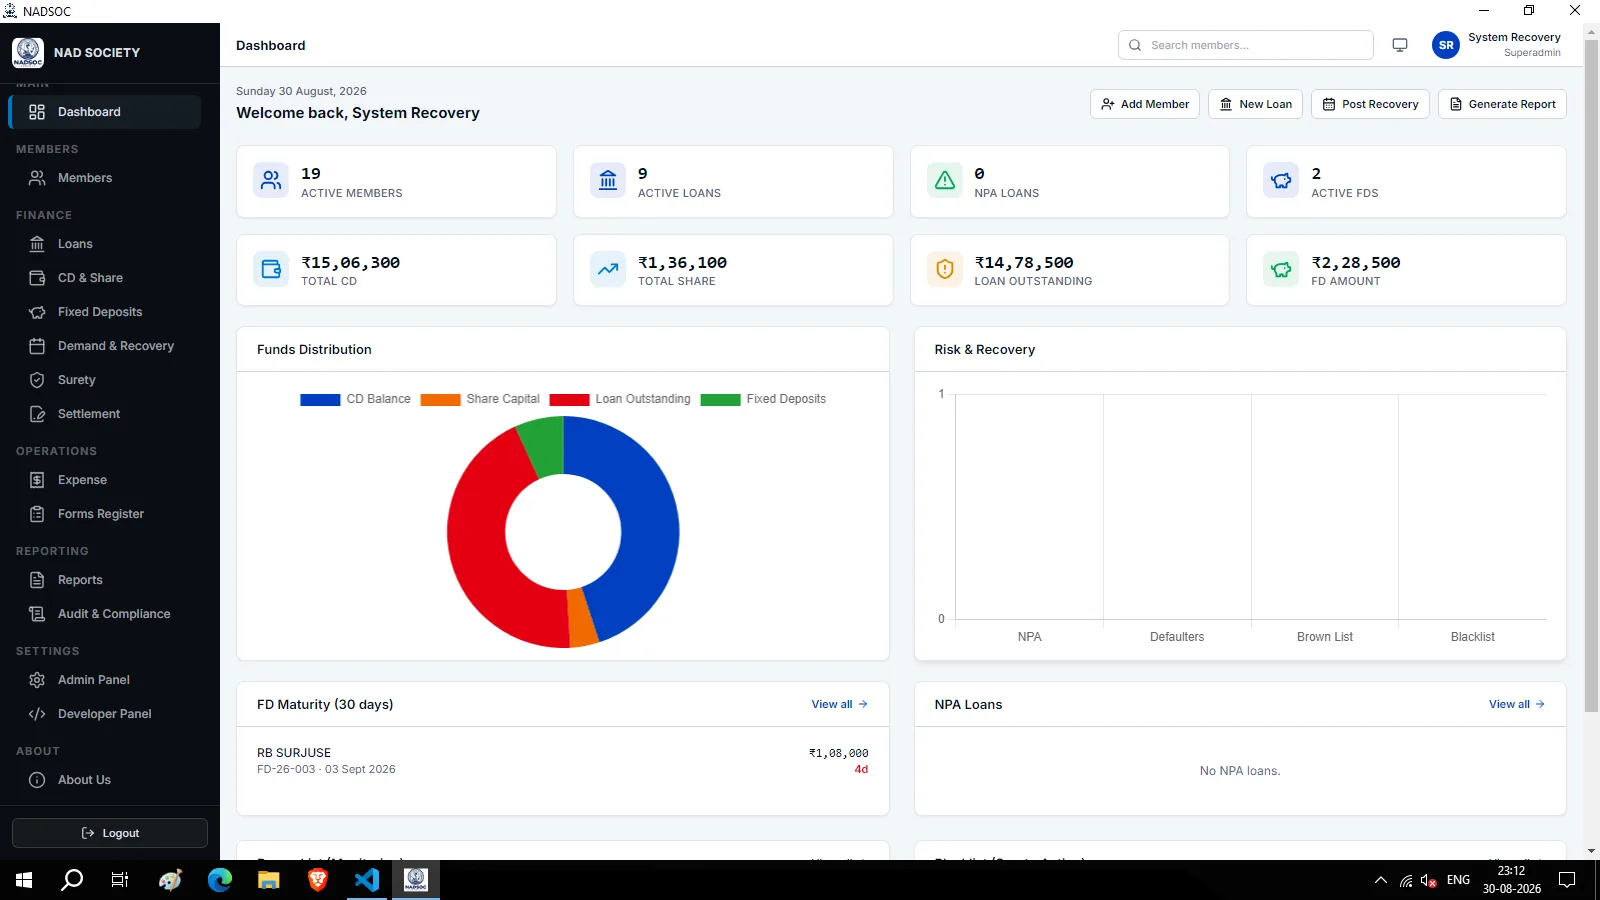Click the Members people icon in sidebar
The image size is (1600, 900).
tap(37, 178)
